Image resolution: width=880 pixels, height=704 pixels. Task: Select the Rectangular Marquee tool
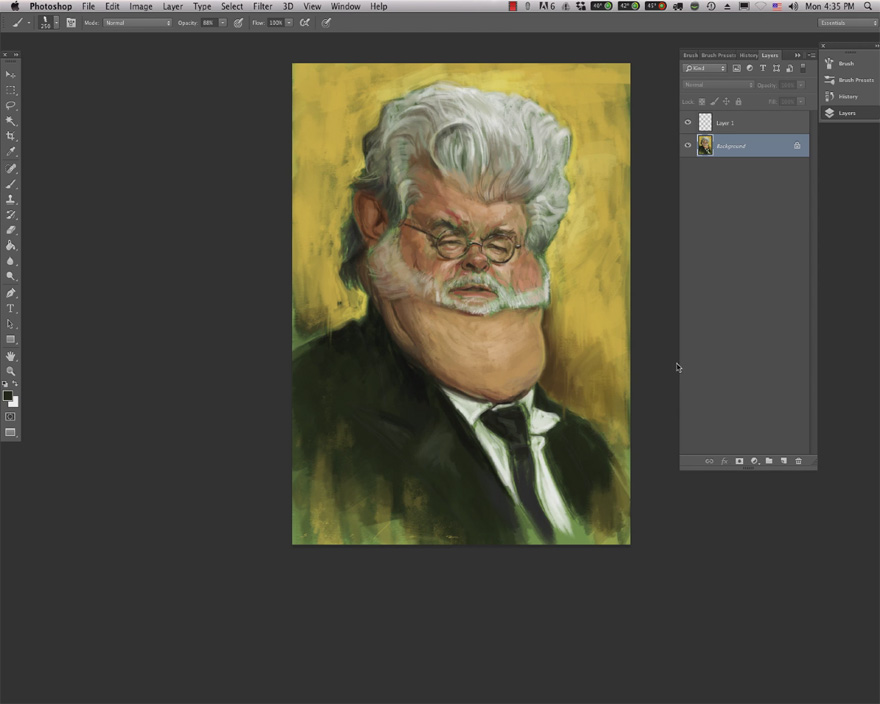(x=10, y=90)
